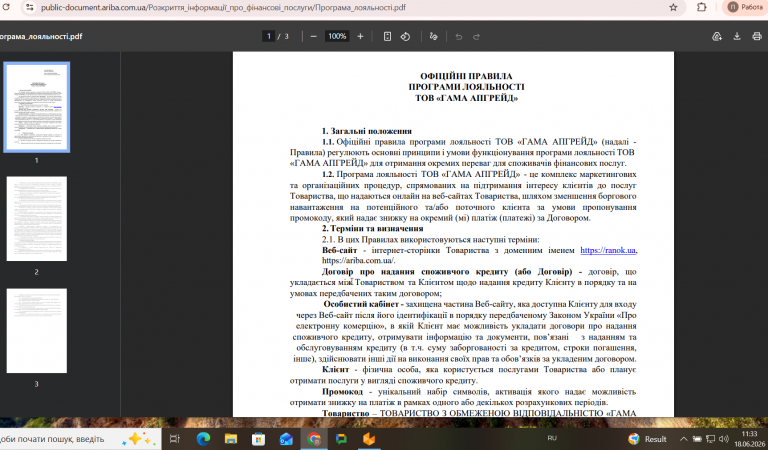
Task: Download the PDF file
Action: click(737, 36)
